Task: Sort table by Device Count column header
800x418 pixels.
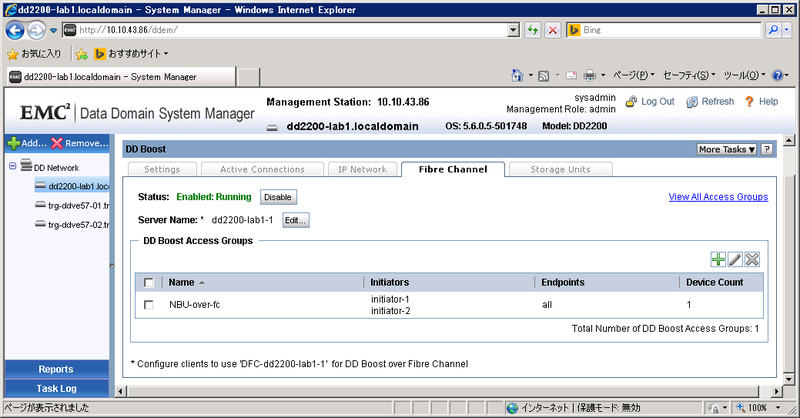Action: (714, 282)
